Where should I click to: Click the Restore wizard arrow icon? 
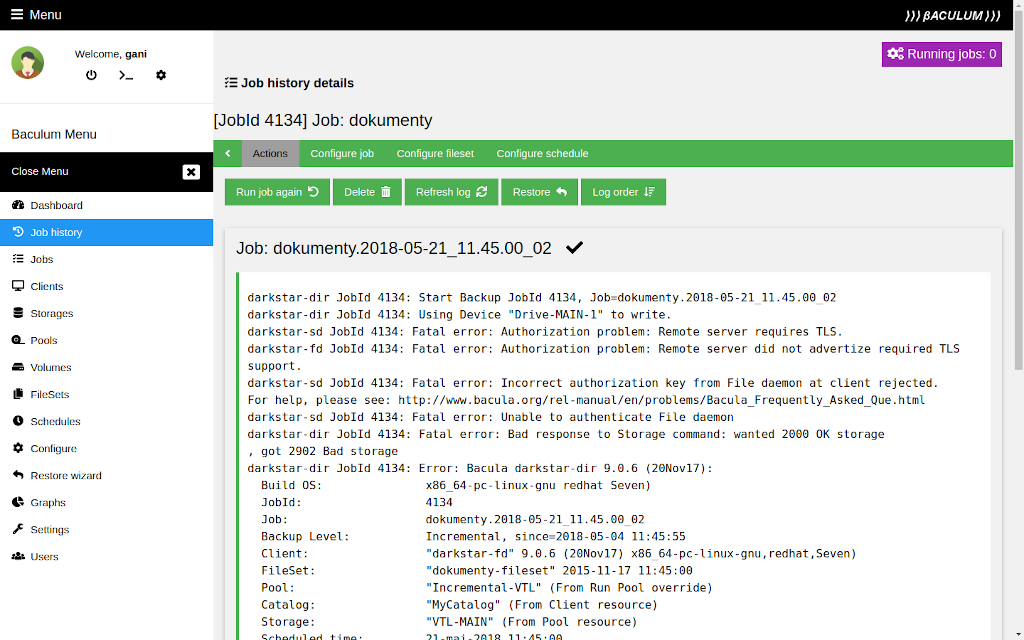pos(18,475)
